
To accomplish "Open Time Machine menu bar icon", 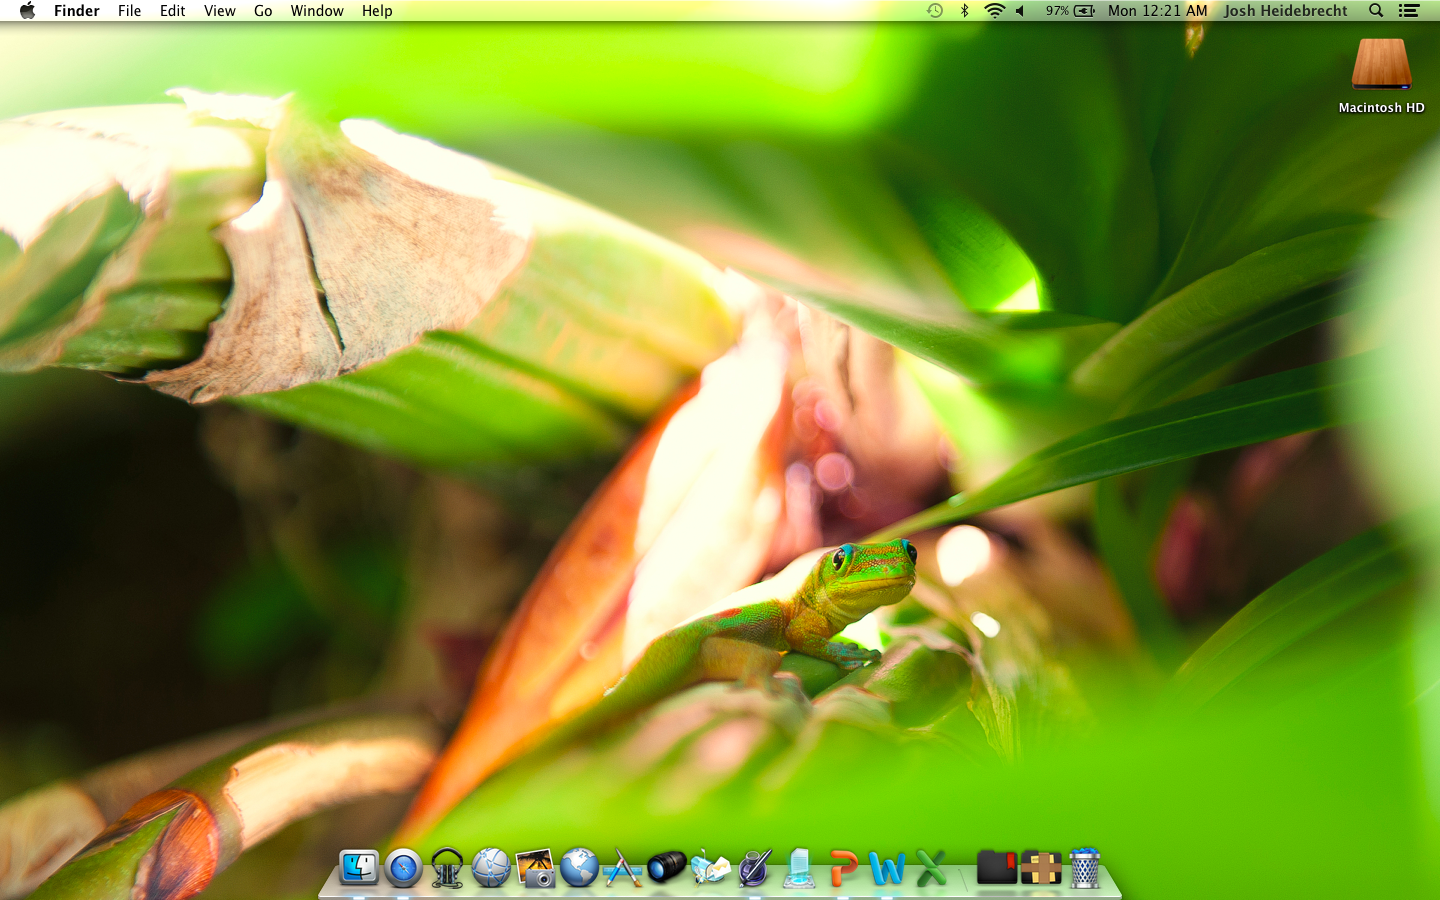I will [935, 11].
